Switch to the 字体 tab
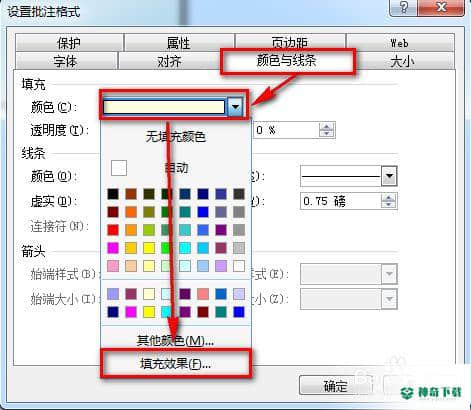471x410 pixels. tap(66, 61)
